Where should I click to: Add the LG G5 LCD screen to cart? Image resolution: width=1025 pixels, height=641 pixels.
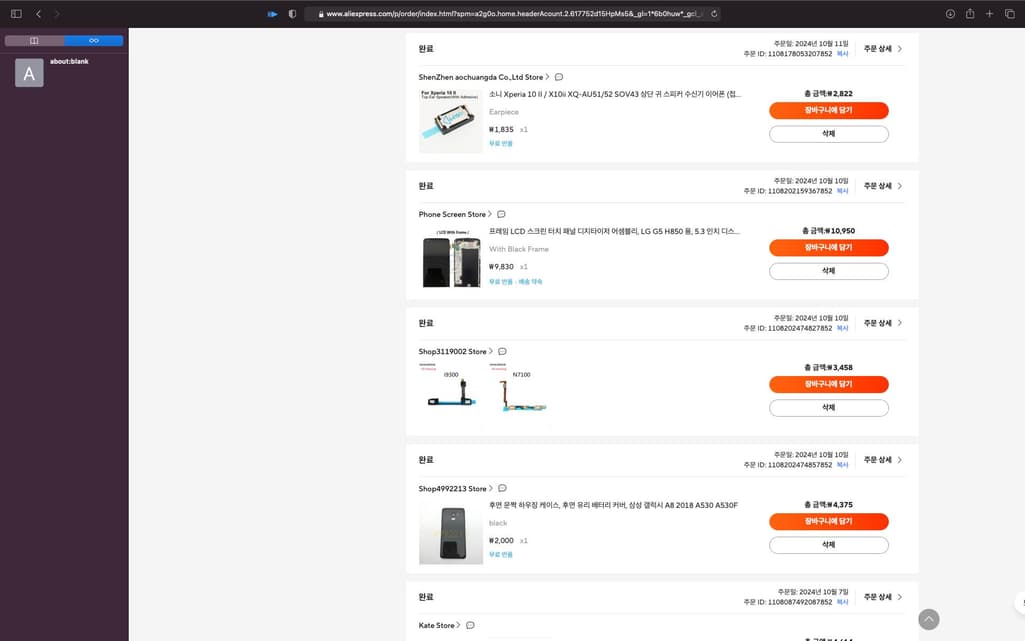tap(828, 247)
